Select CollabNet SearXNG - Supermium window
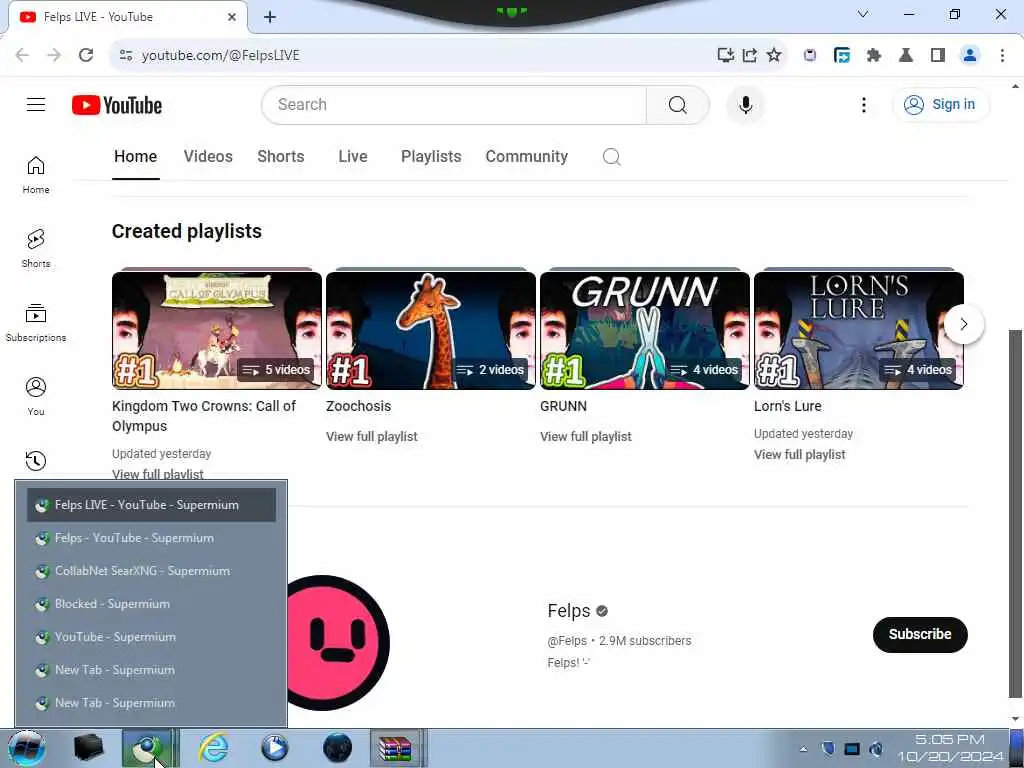The height and width of the screenshot is (768, 1024). click(152, 571)
